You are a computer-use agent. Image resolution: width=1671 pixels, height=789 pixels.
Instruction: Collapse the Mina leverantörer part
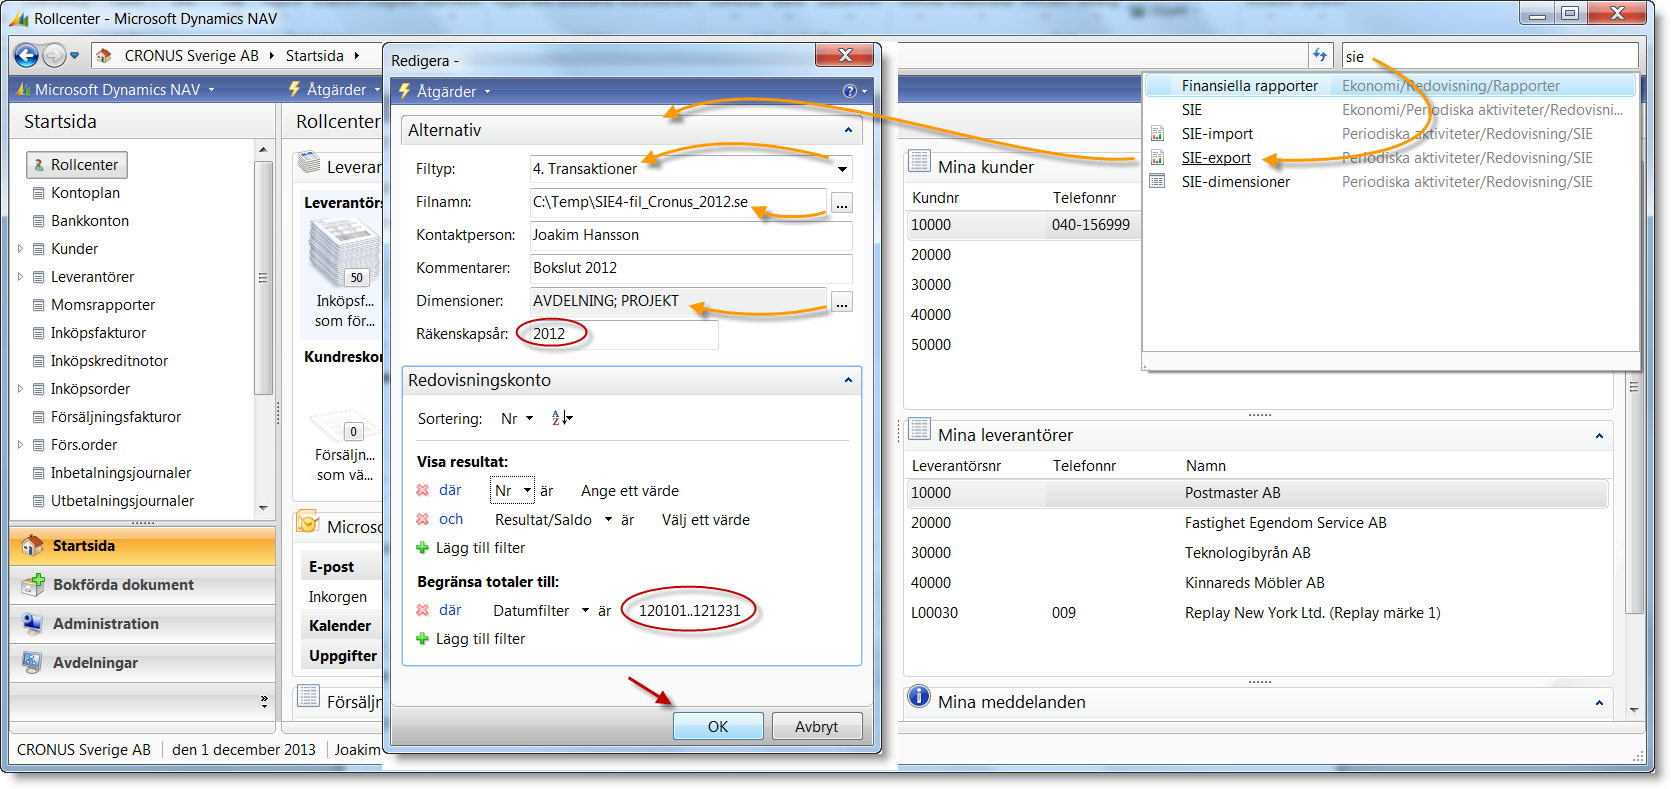coord(1599,436)
